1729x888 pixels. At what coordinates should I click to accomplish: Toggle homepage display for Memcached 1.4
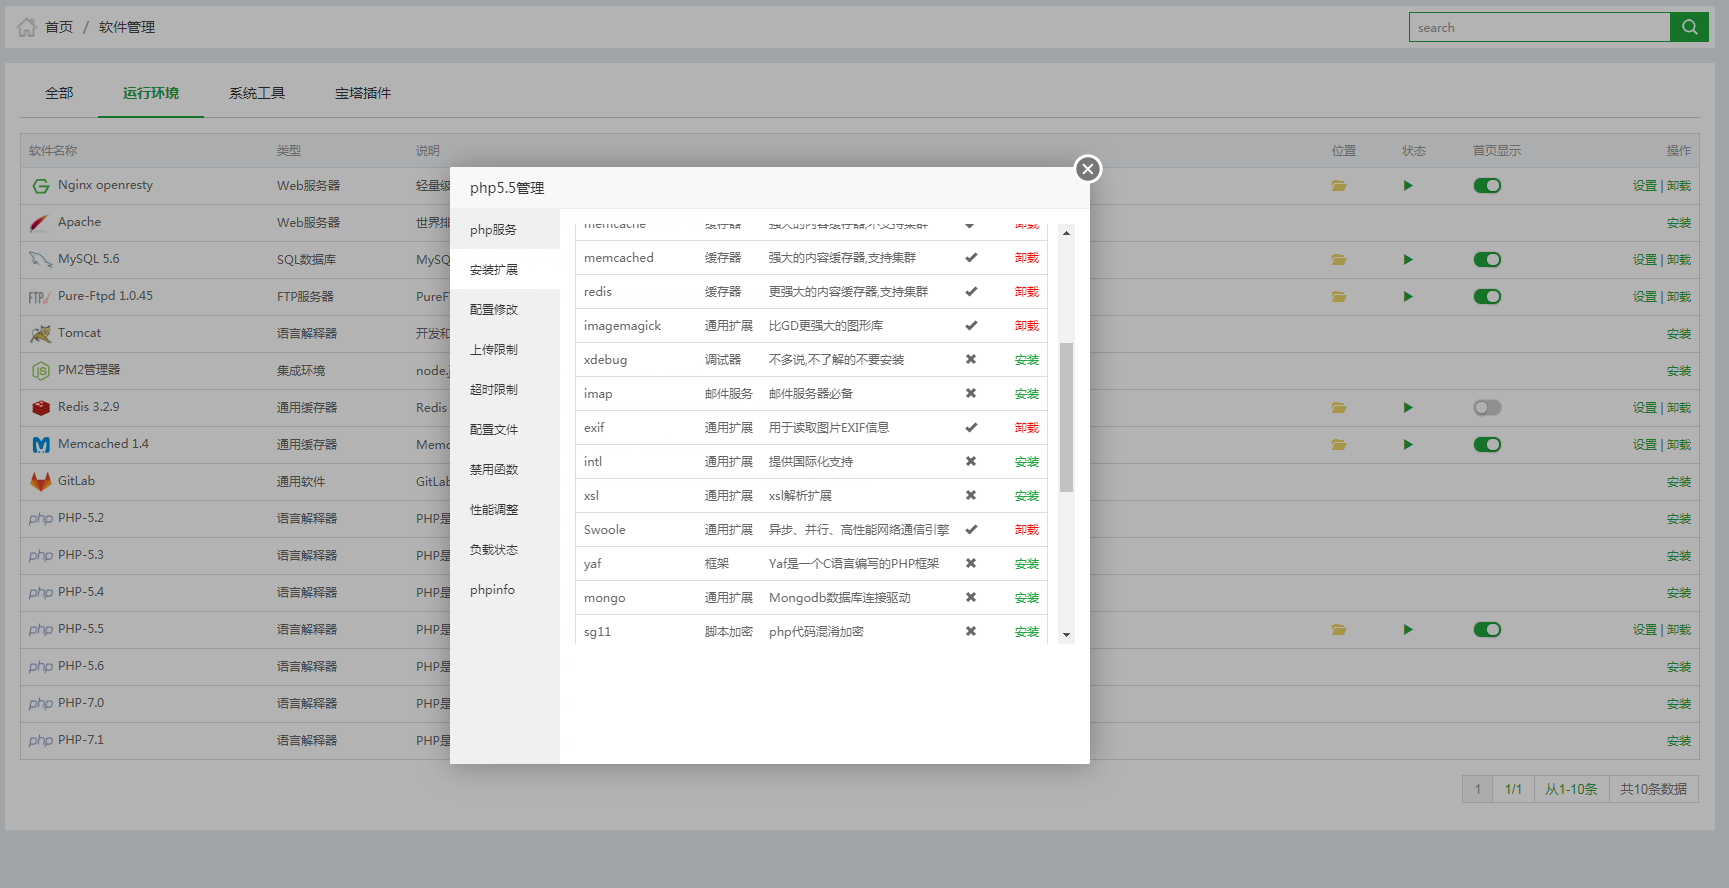(x=1487, y=445)
